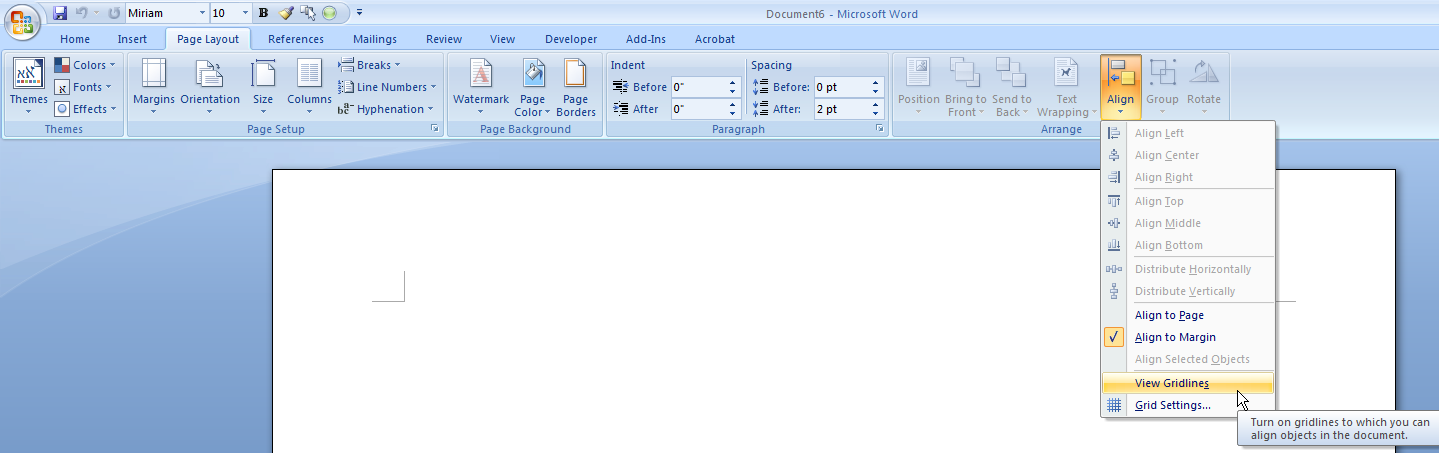Click the Indent After value field
This screenshot has height=453, width=1439.
[698, 109]
